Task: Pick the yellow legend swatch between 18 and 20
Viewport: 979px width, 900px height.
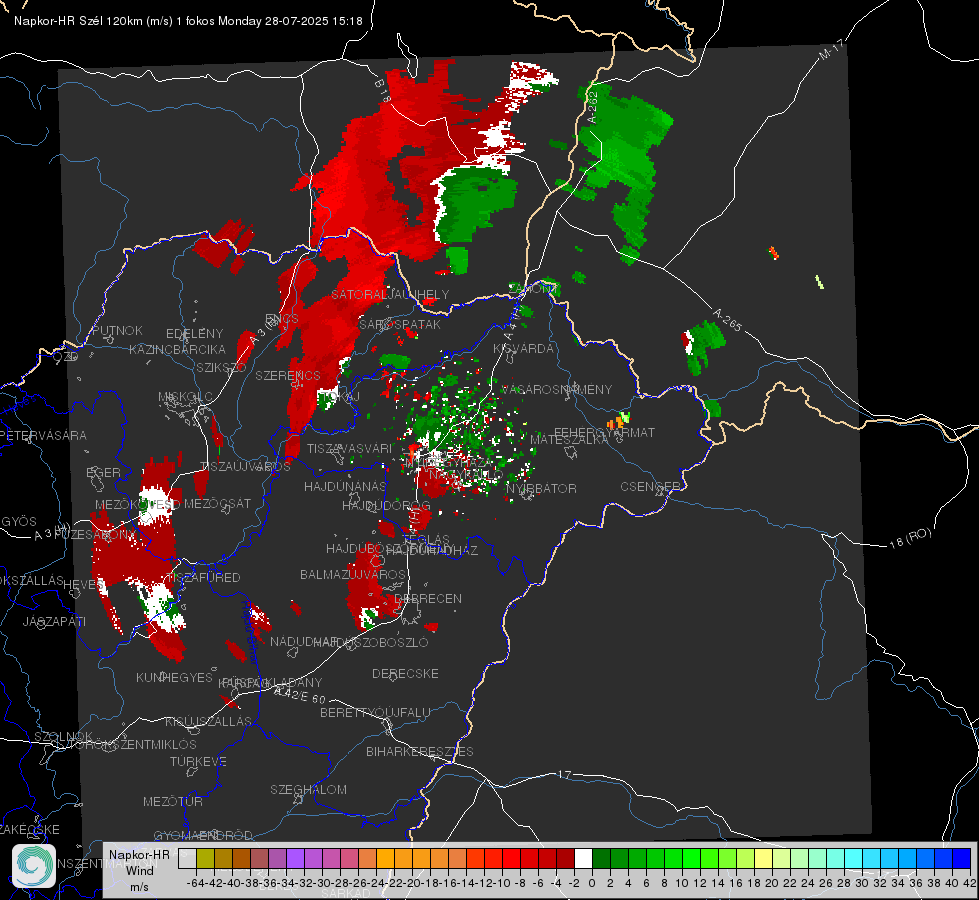Action: 763,859
